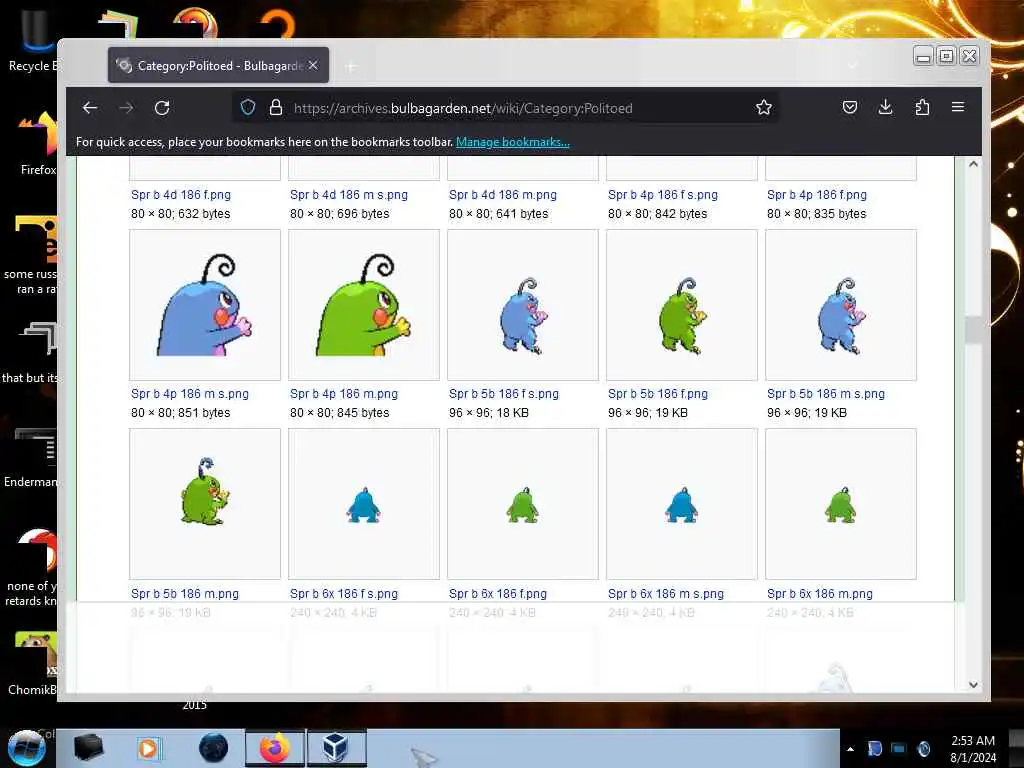Open link Spr b 4p 186 f.png
The image size is (1024, 768).
point(817,195)
